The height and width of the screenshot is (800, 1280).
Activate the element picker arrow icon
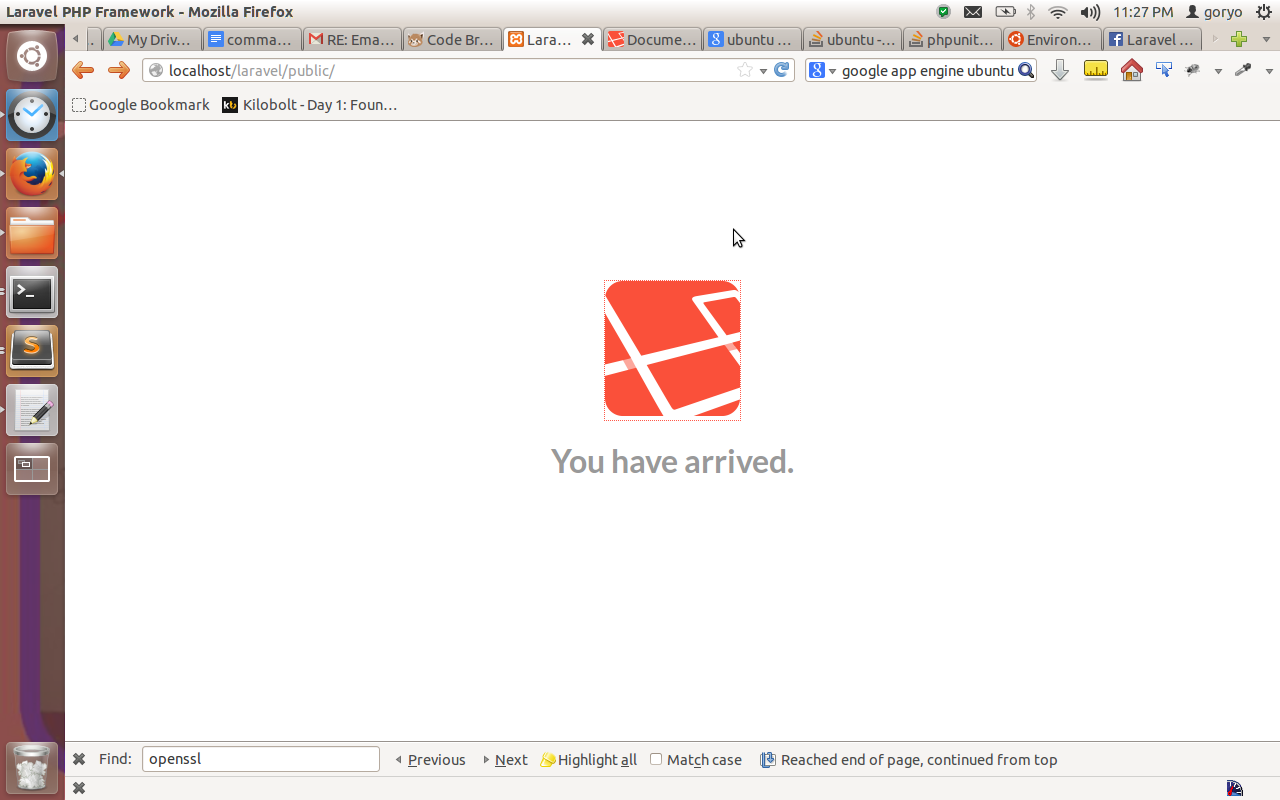pos(1163,70)
